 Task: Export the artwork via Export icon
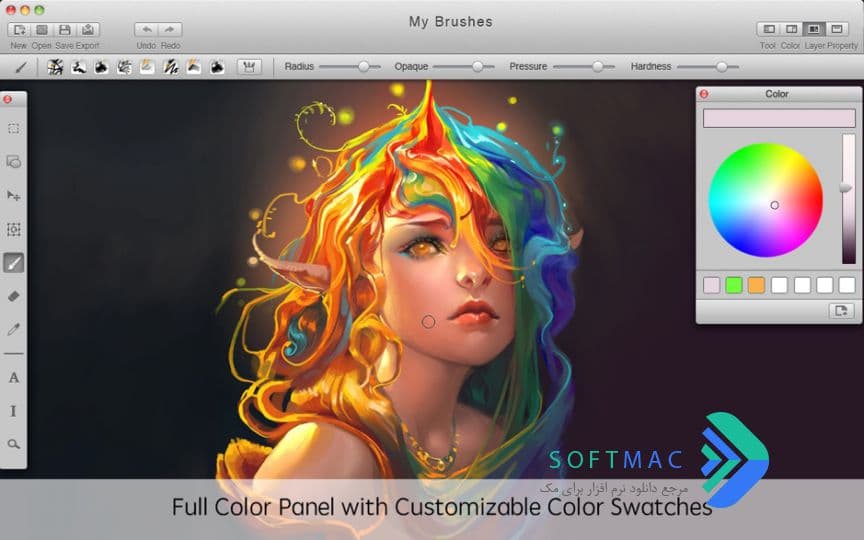88,30
